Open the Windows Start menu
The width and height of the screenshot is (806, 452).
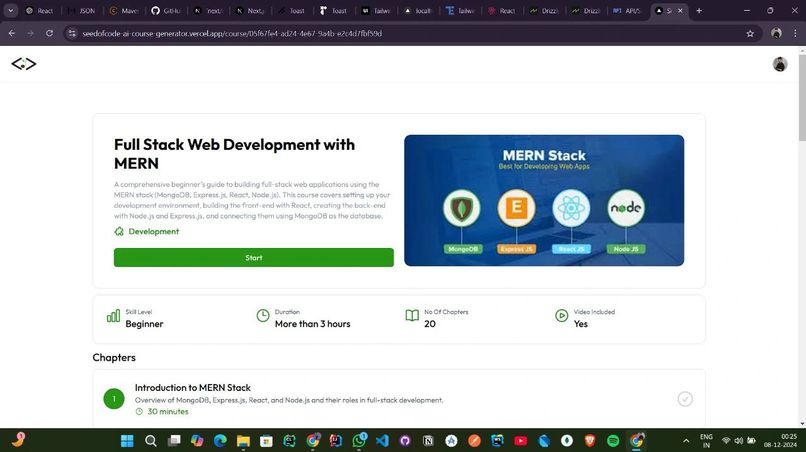click(127, 441)
